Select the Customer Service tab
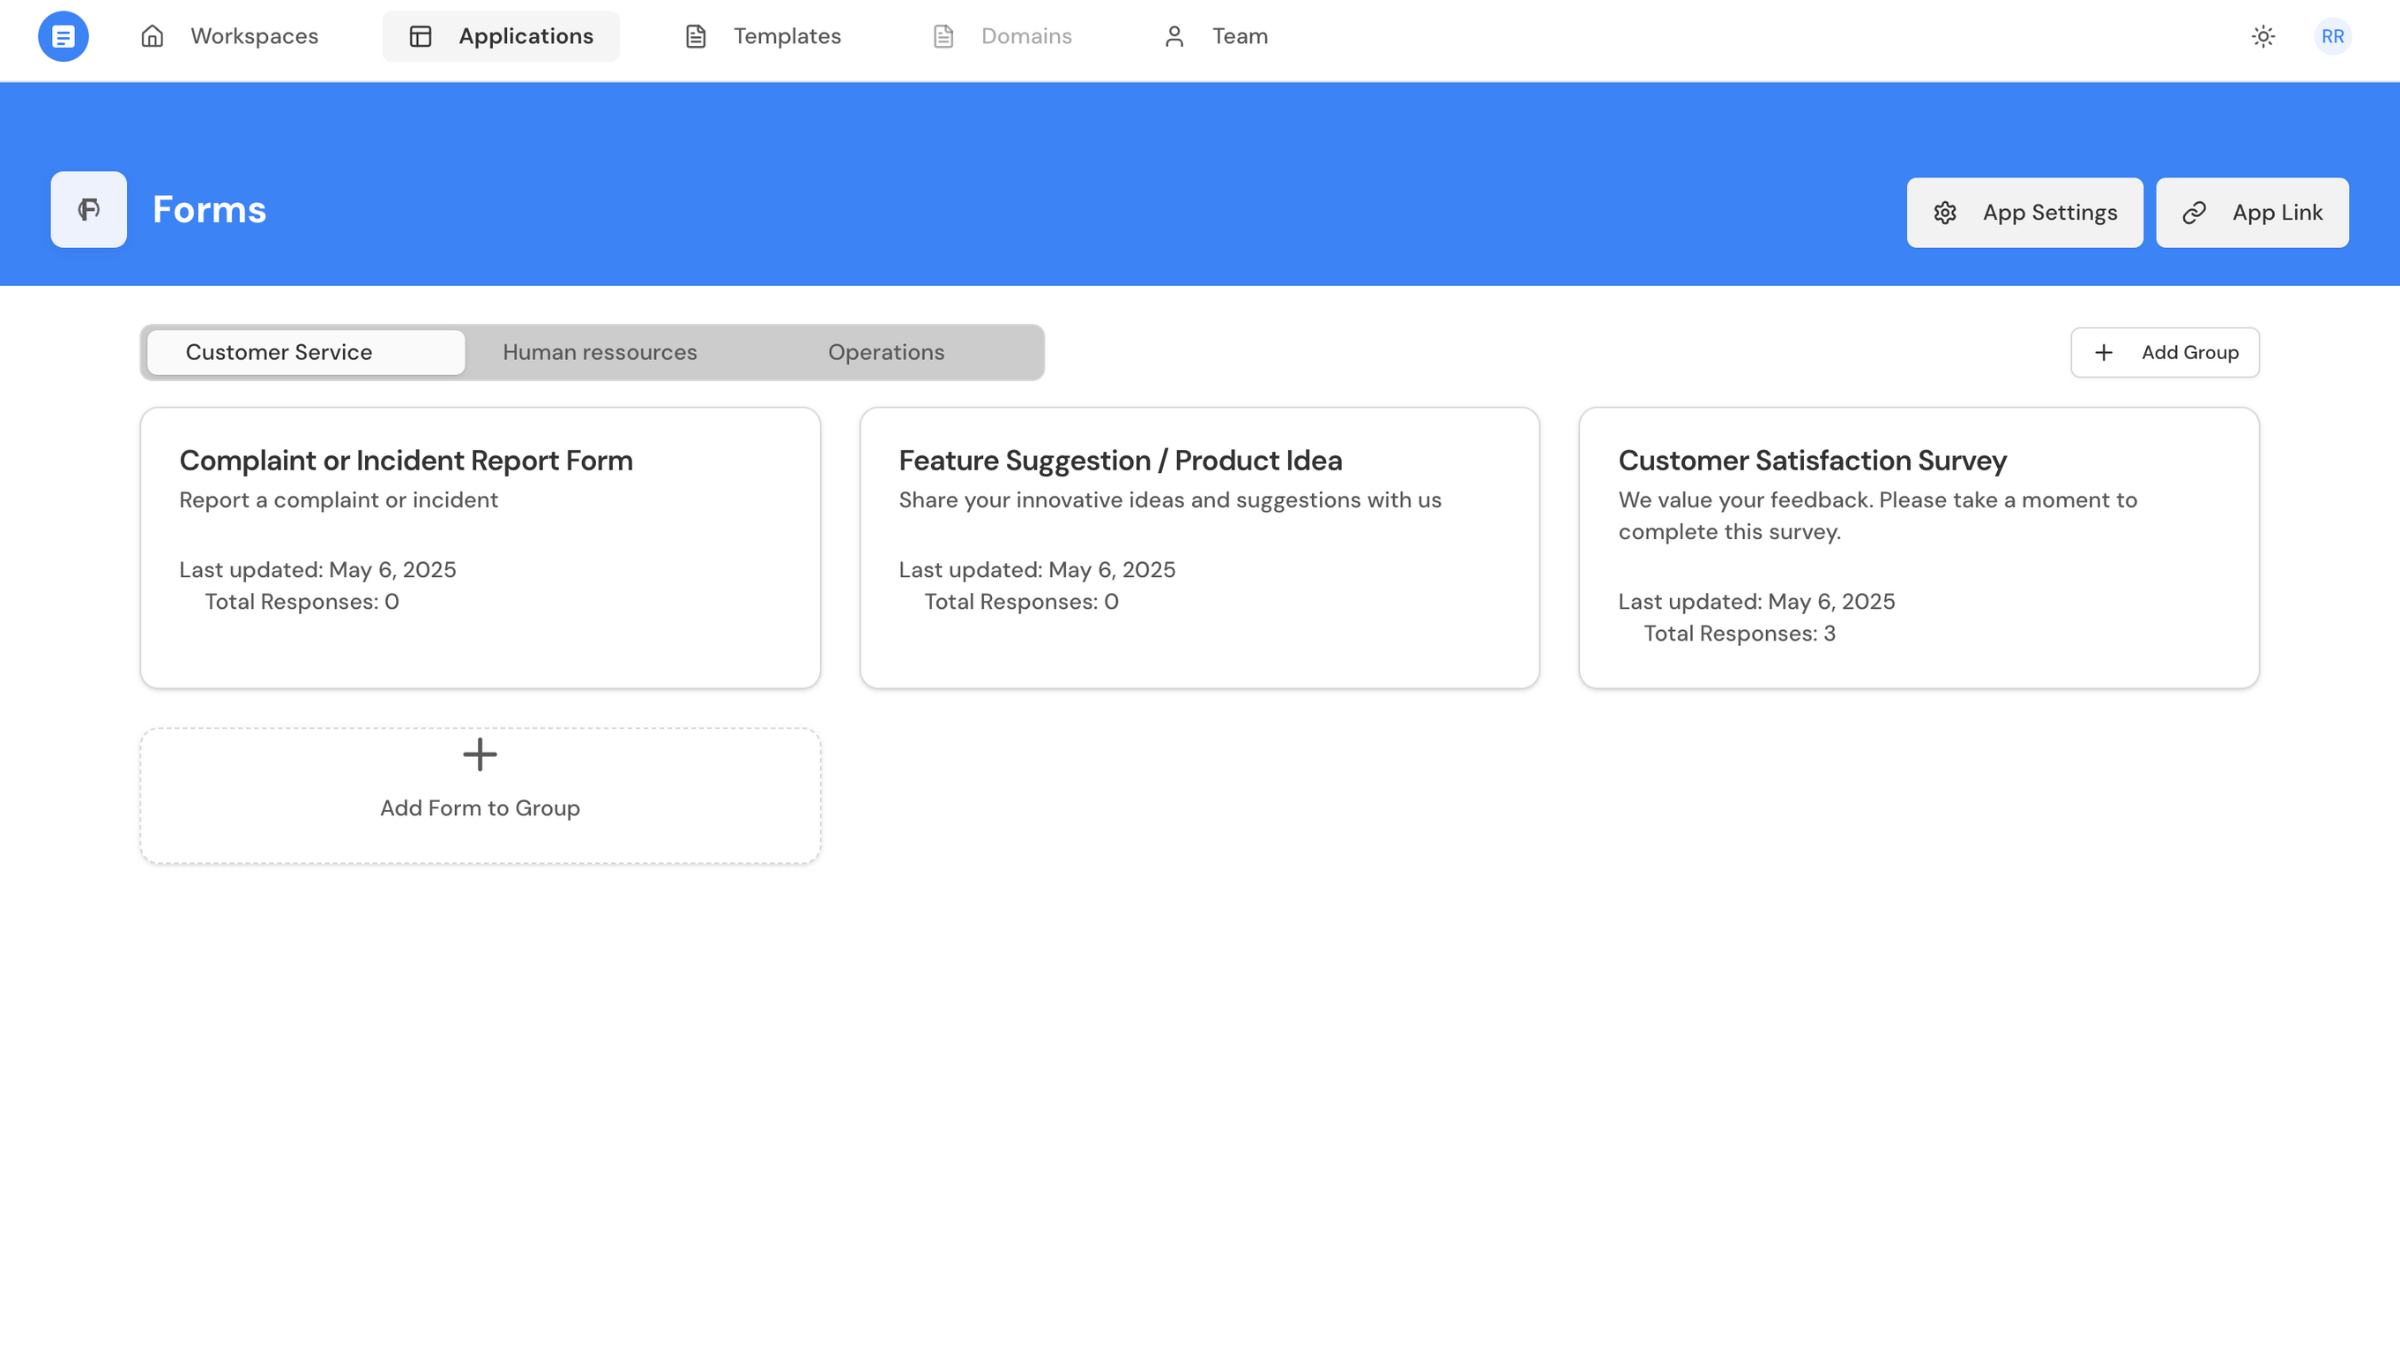2400x1350 pixels. click(x=279, y=352)
